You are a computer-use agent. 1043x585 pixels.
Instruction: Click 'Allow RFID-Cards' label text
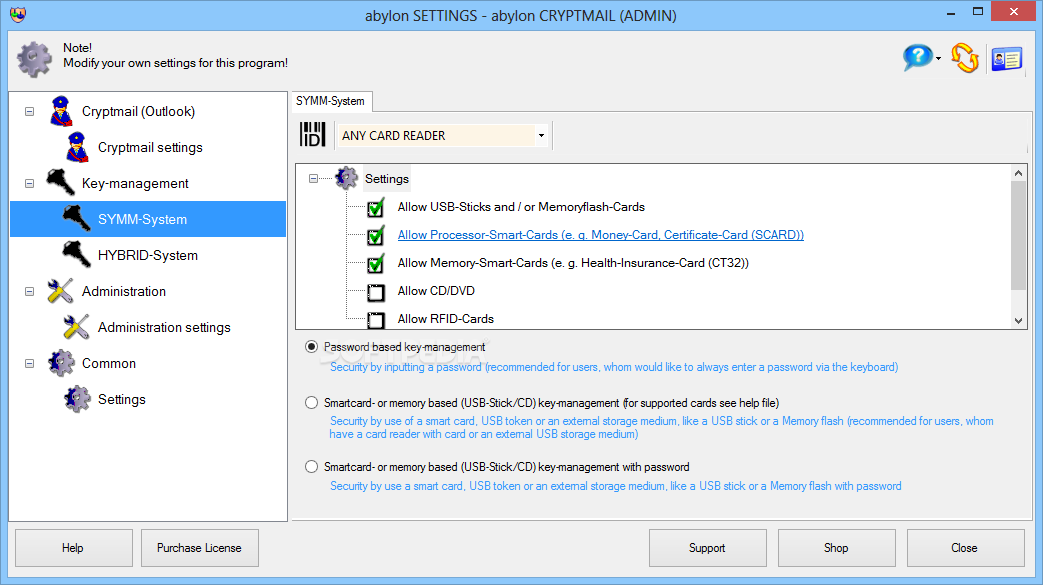[446, 319]
